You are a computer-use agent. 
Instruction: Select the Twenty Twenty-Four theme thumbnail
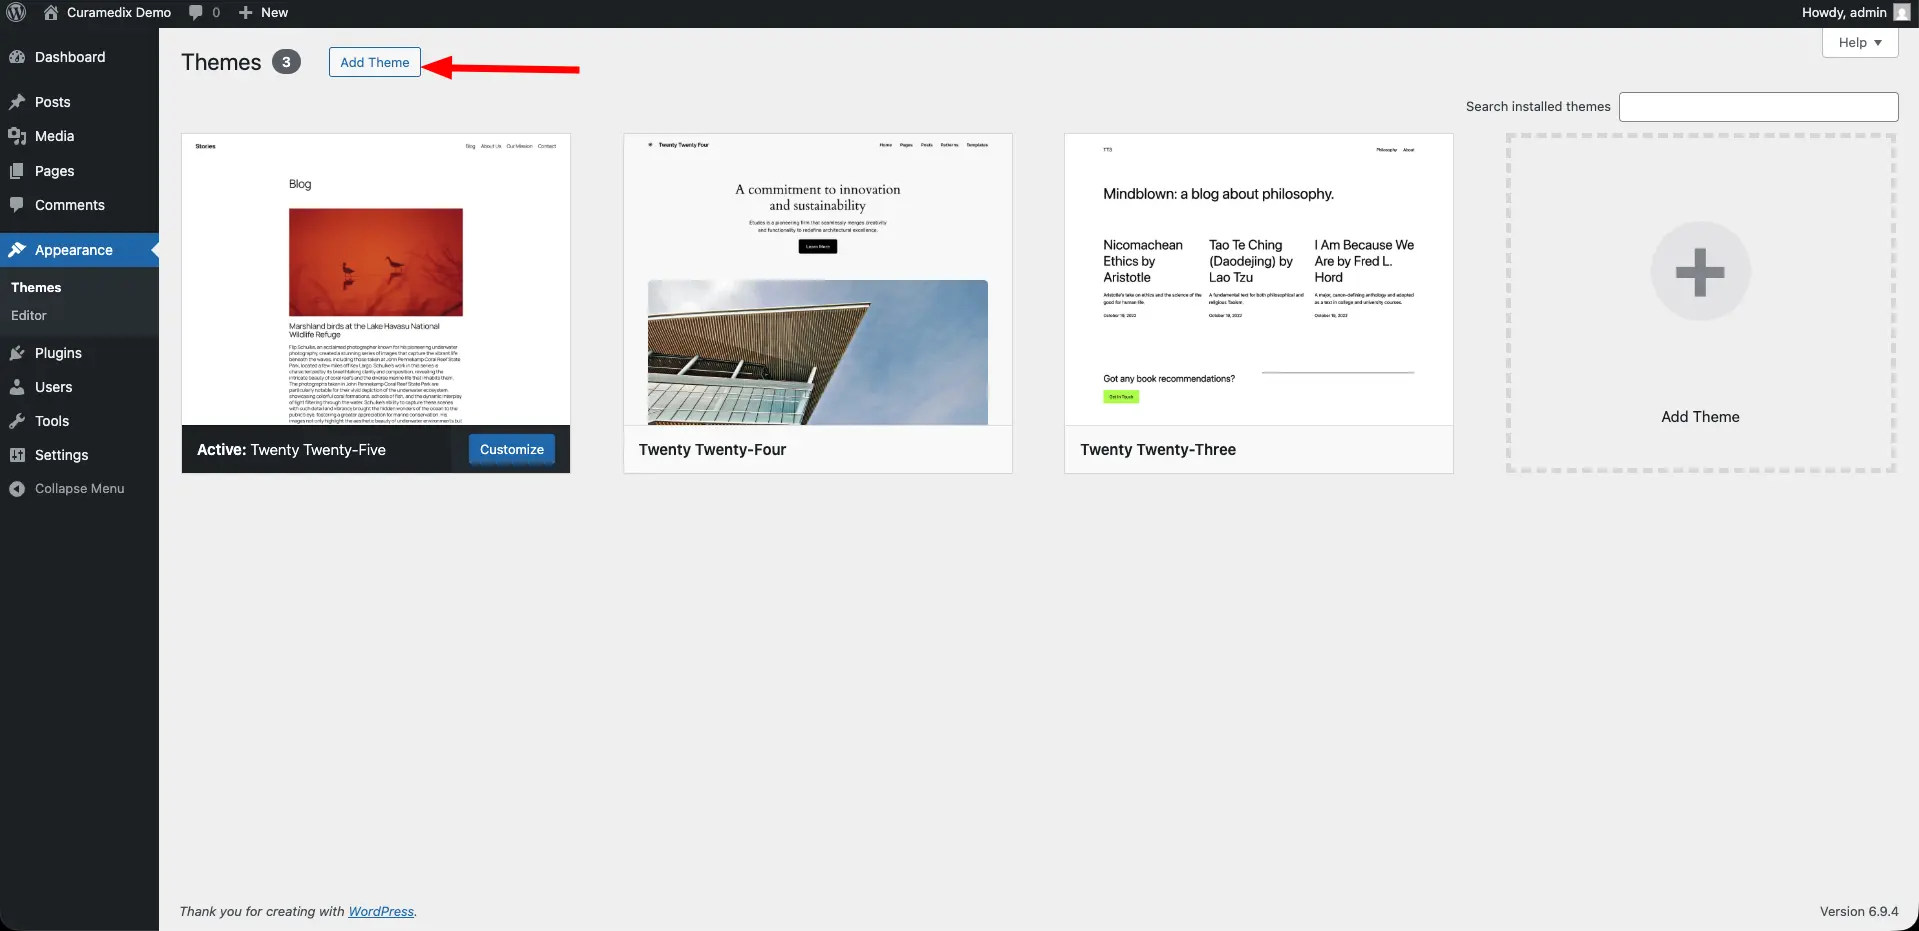coord(817,280)
